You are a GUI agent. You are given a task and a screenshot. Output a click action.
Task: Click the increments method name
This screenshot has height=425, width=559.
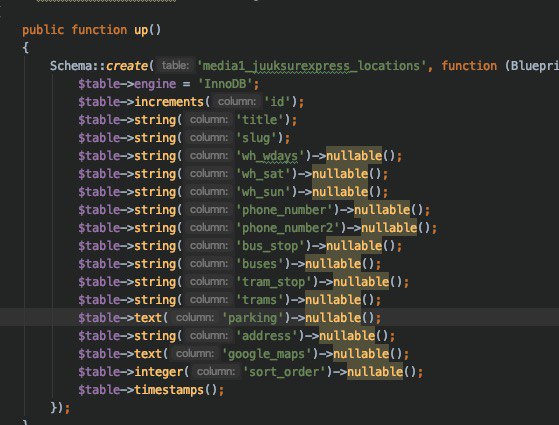169,102
